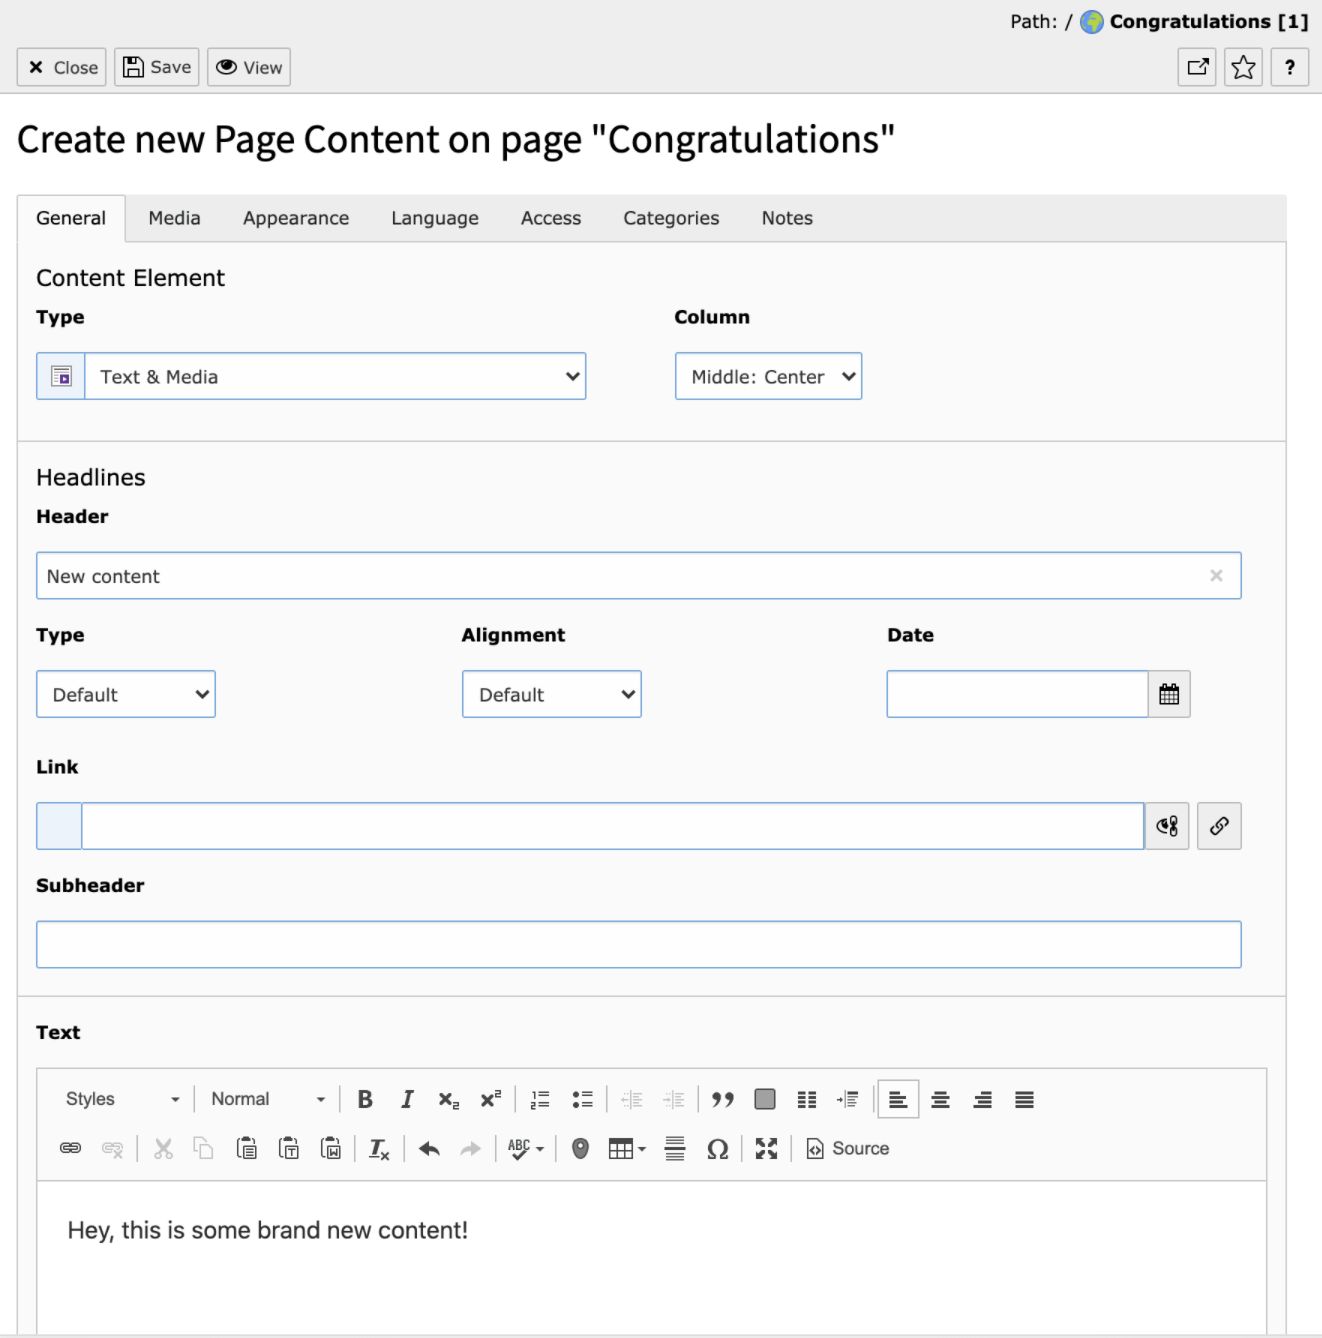Click the text 'Hey, this is some brand new content!'
This screenshot has width=1322, height=1338.
tap(268, 1230)
